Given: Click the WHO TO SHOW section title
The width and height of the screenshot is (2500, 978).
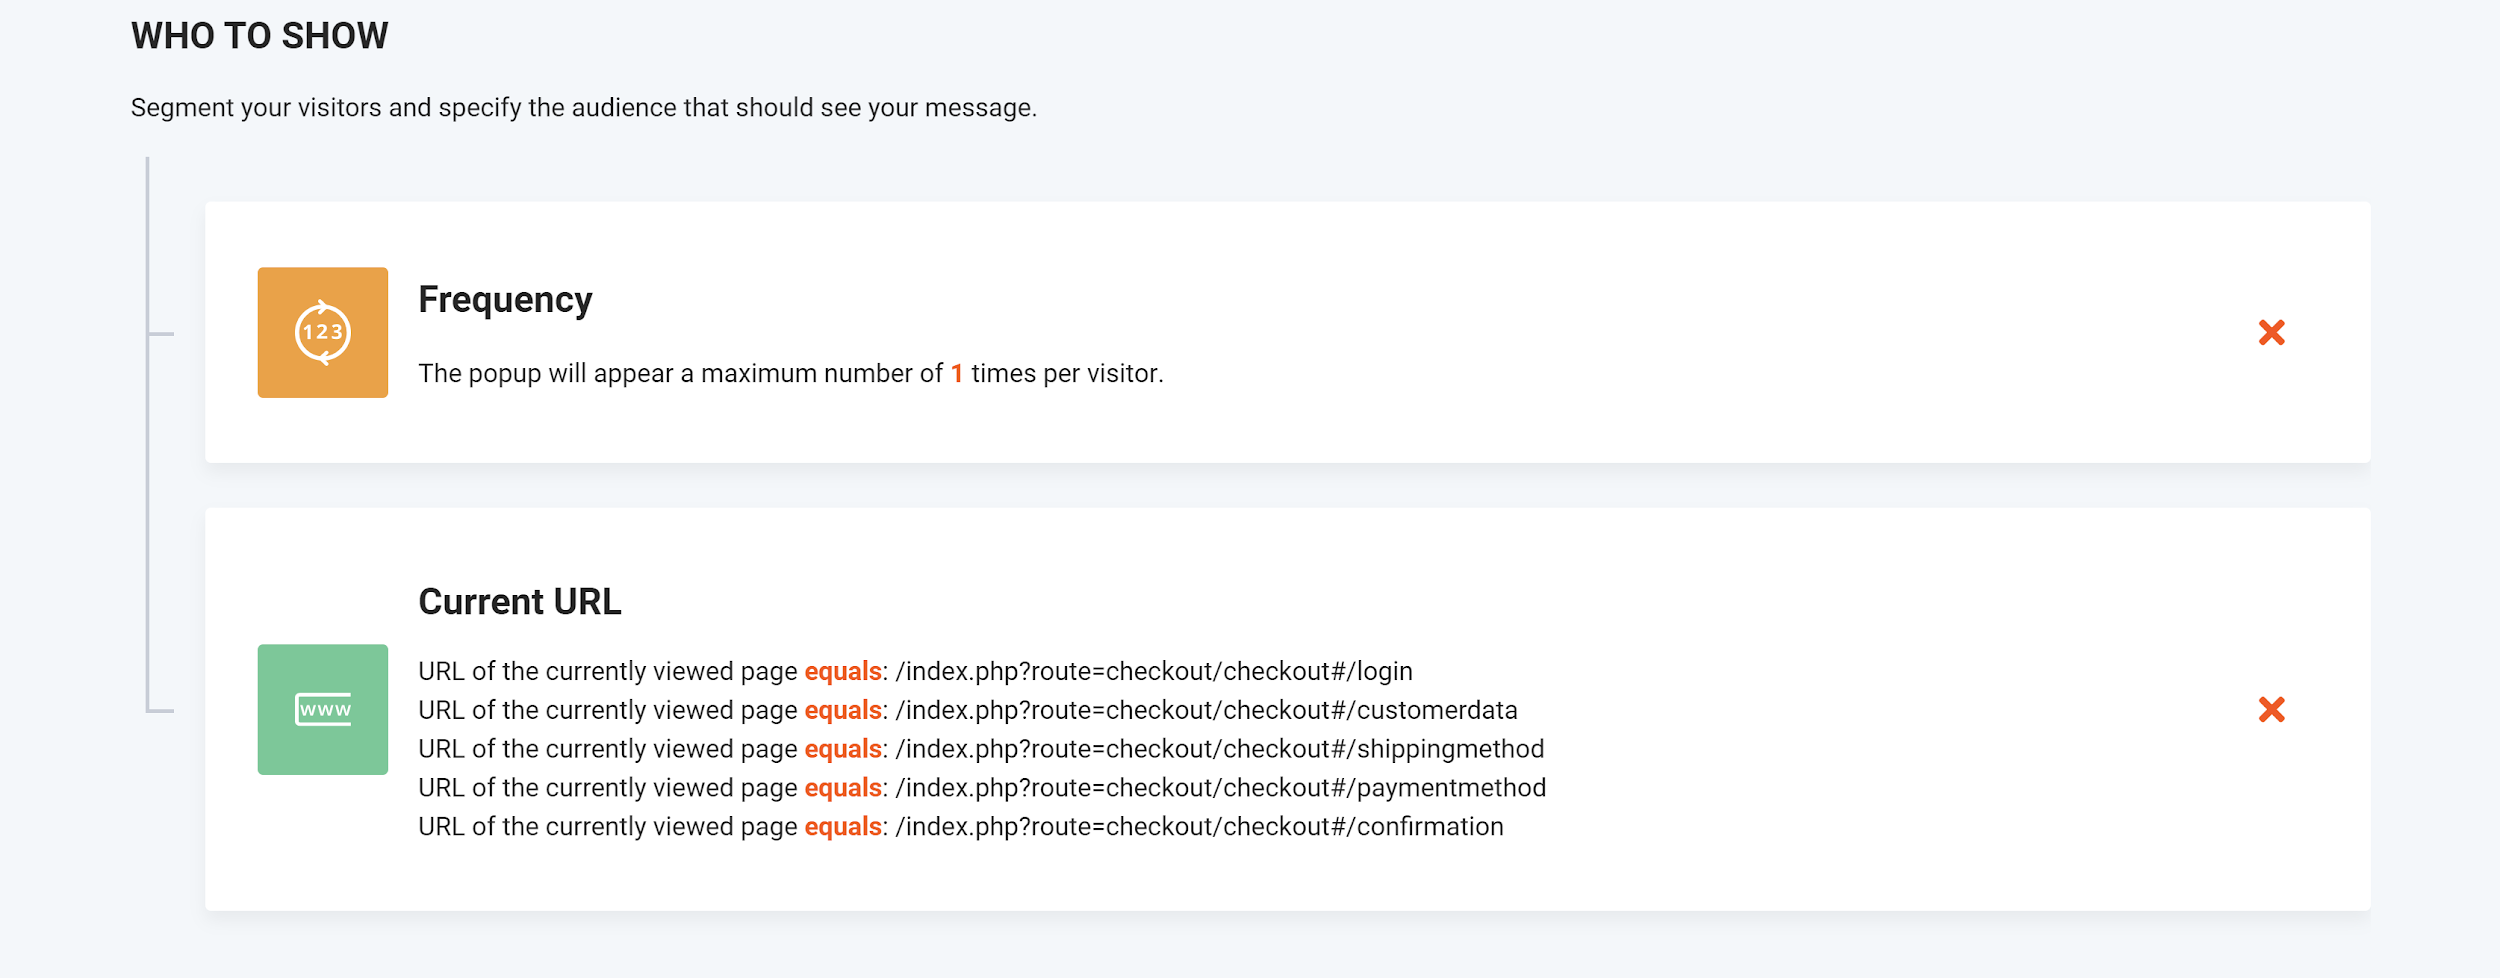Looking at the screenshot, I should tap(259, 36).
